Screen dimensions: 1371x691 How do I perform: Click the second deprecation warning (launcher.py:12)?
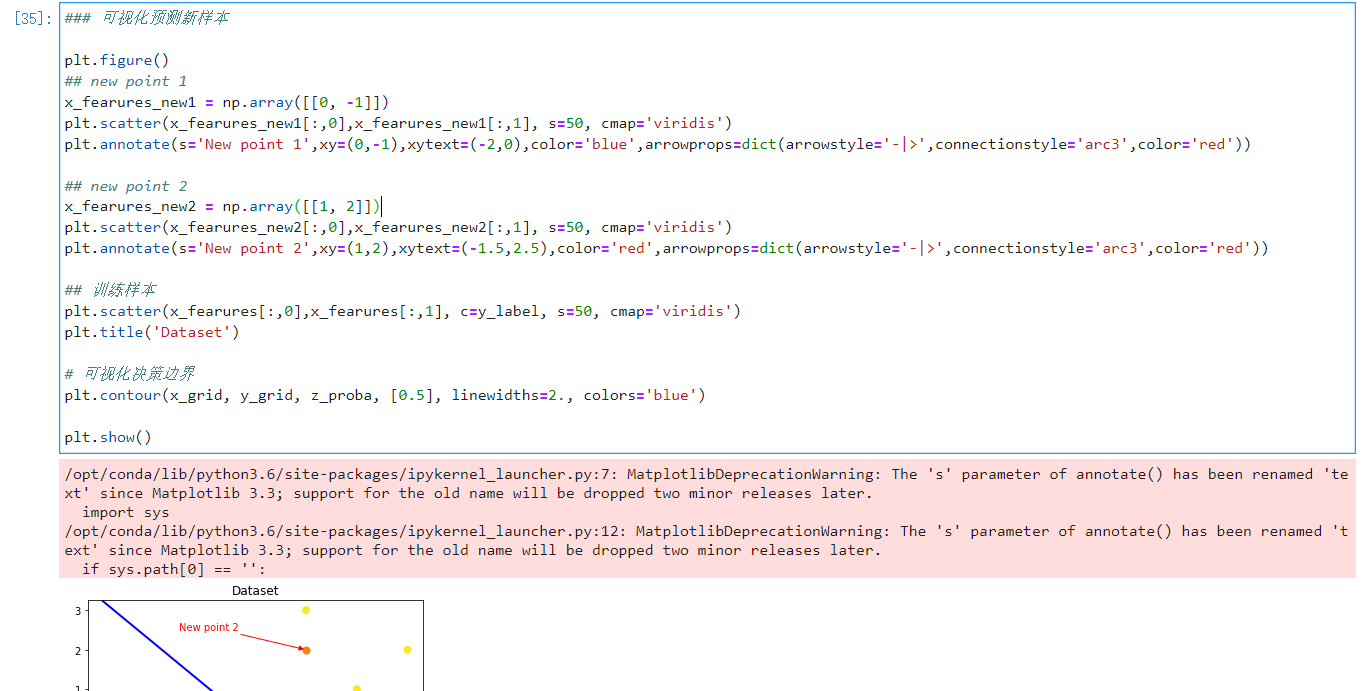pos(704,541)
